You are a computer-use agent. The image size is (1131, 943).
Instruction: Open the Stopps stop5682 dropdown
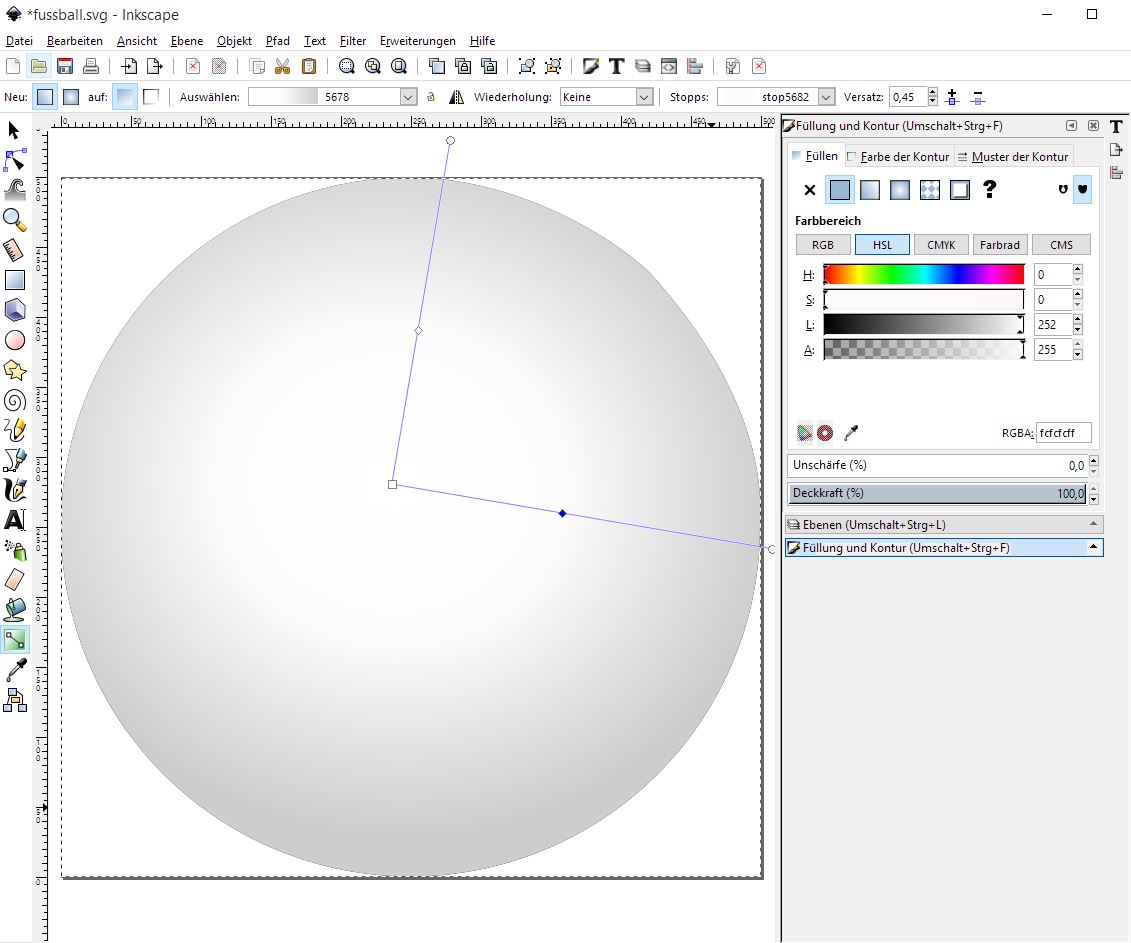point(776,97)
